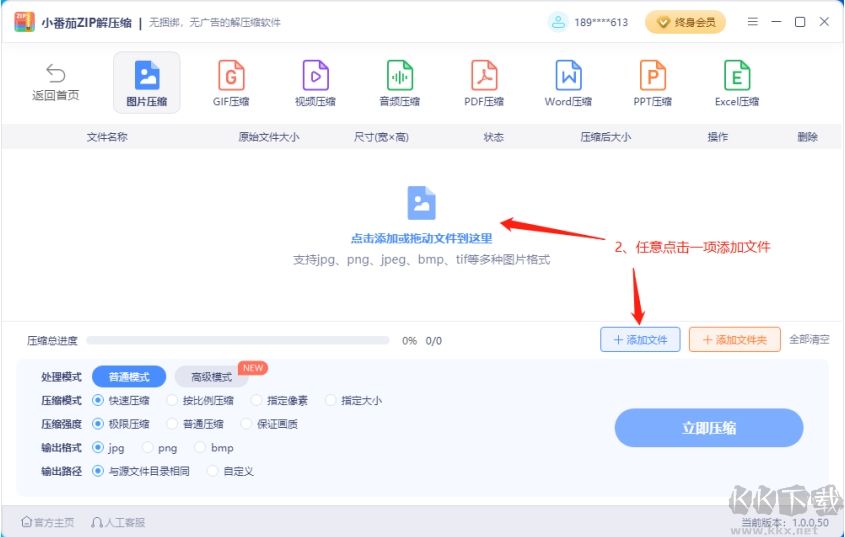Viewport: 845px width, 537px height.
Task: Switch to 高级模式 processing mode
Action: point(211,376)
